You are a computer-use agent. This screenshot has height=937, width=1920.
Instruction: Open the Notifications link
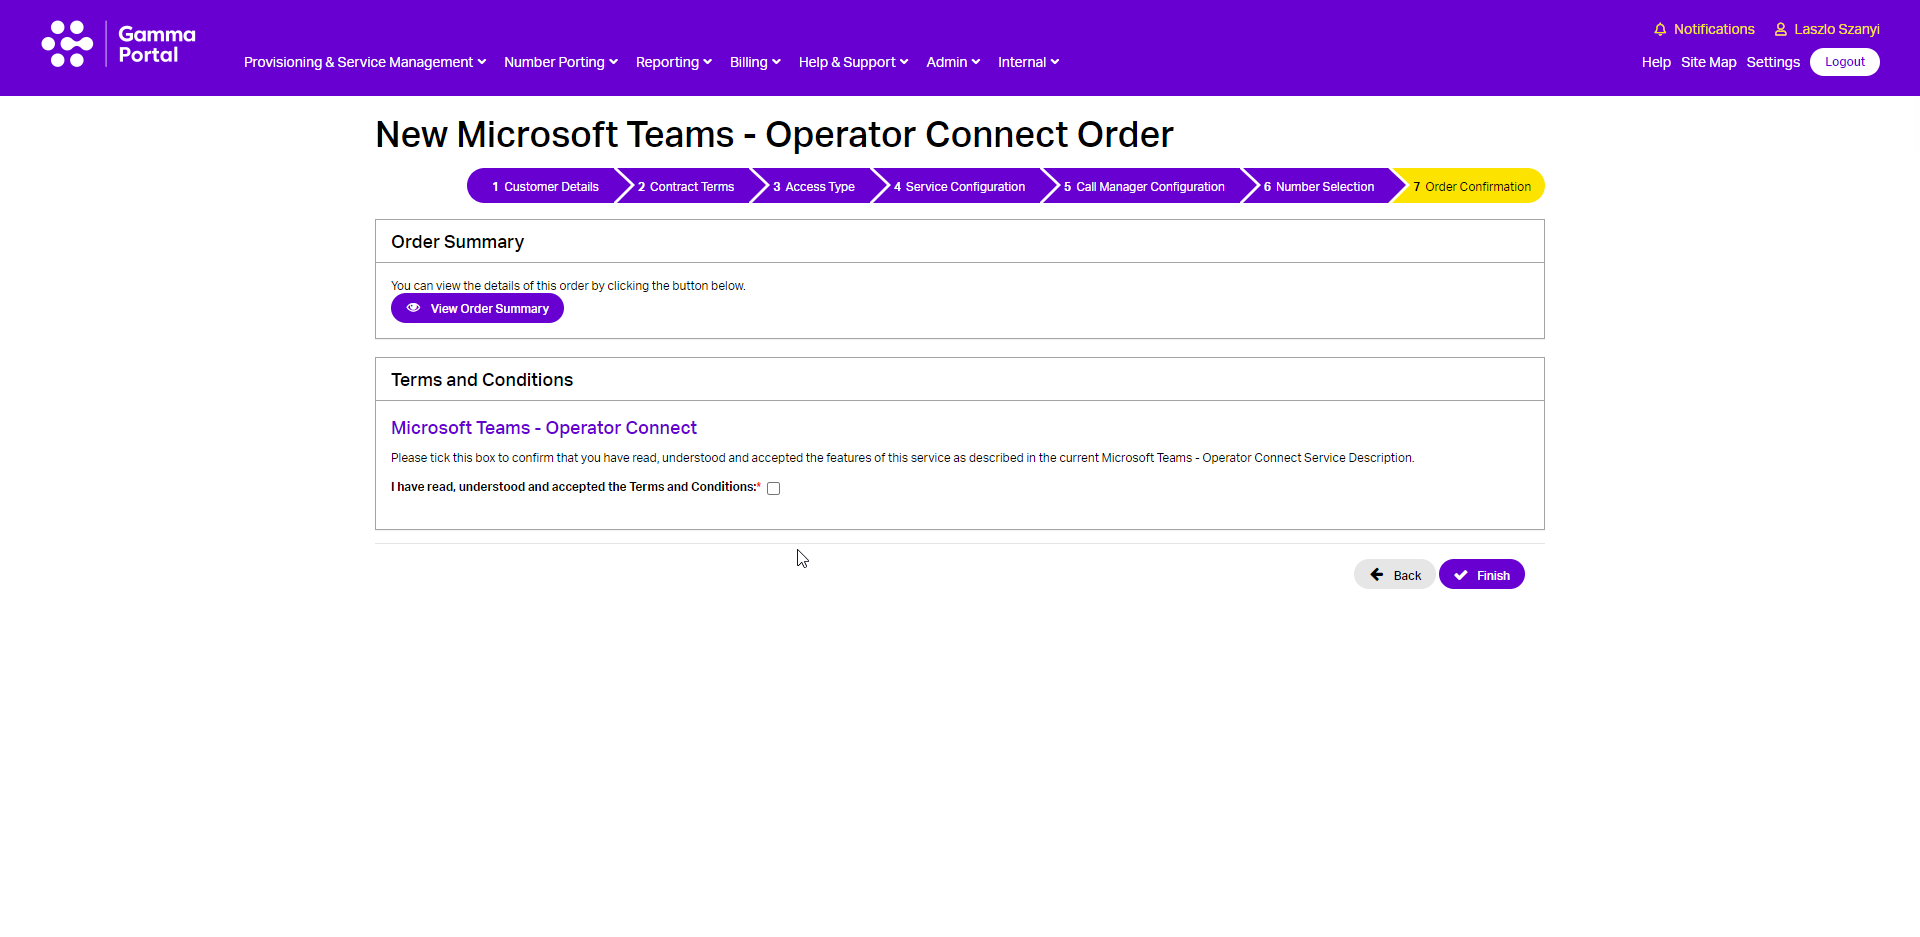(x=1714, y=29)
